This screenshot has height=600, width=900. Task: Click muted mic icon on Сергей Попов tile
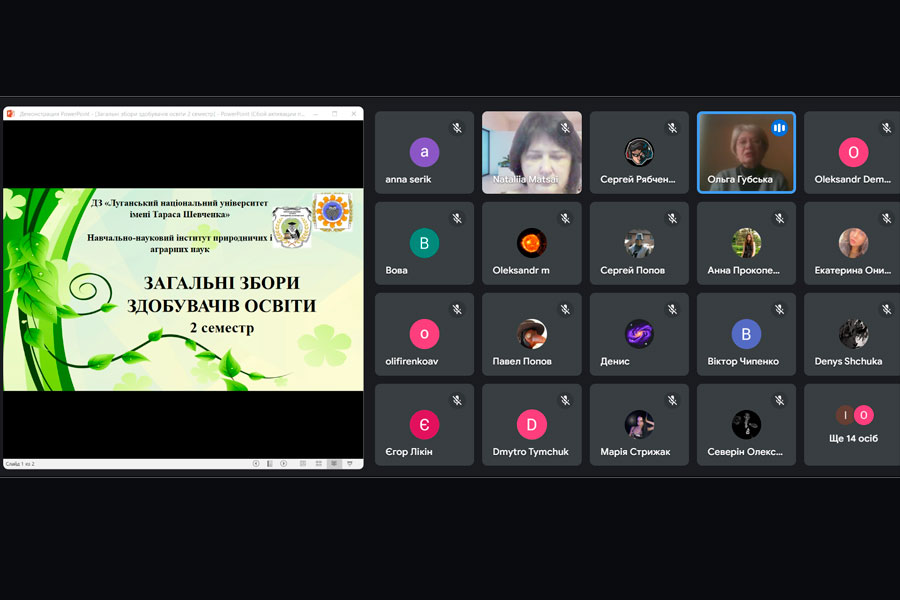[x=672, y=218]
